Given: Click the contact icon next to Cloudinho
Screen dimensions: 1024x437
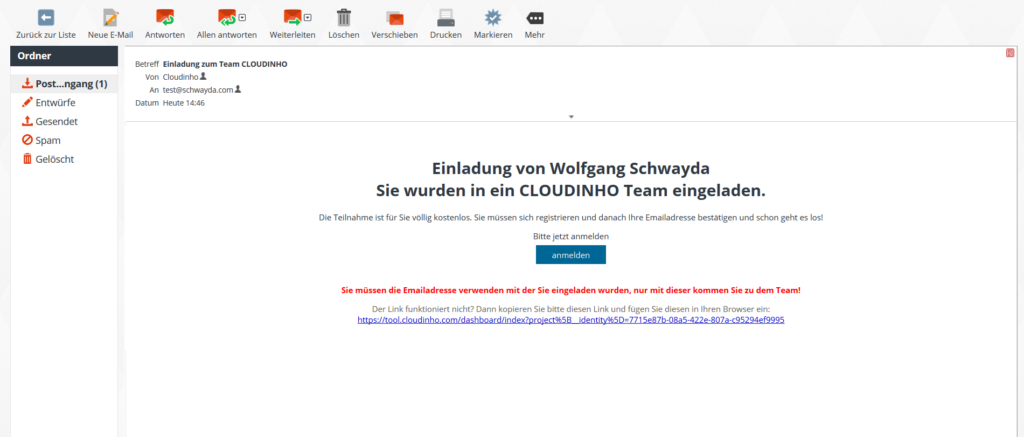Looking at the screenshot, I should pyautogui.click(x=203, y=76).
